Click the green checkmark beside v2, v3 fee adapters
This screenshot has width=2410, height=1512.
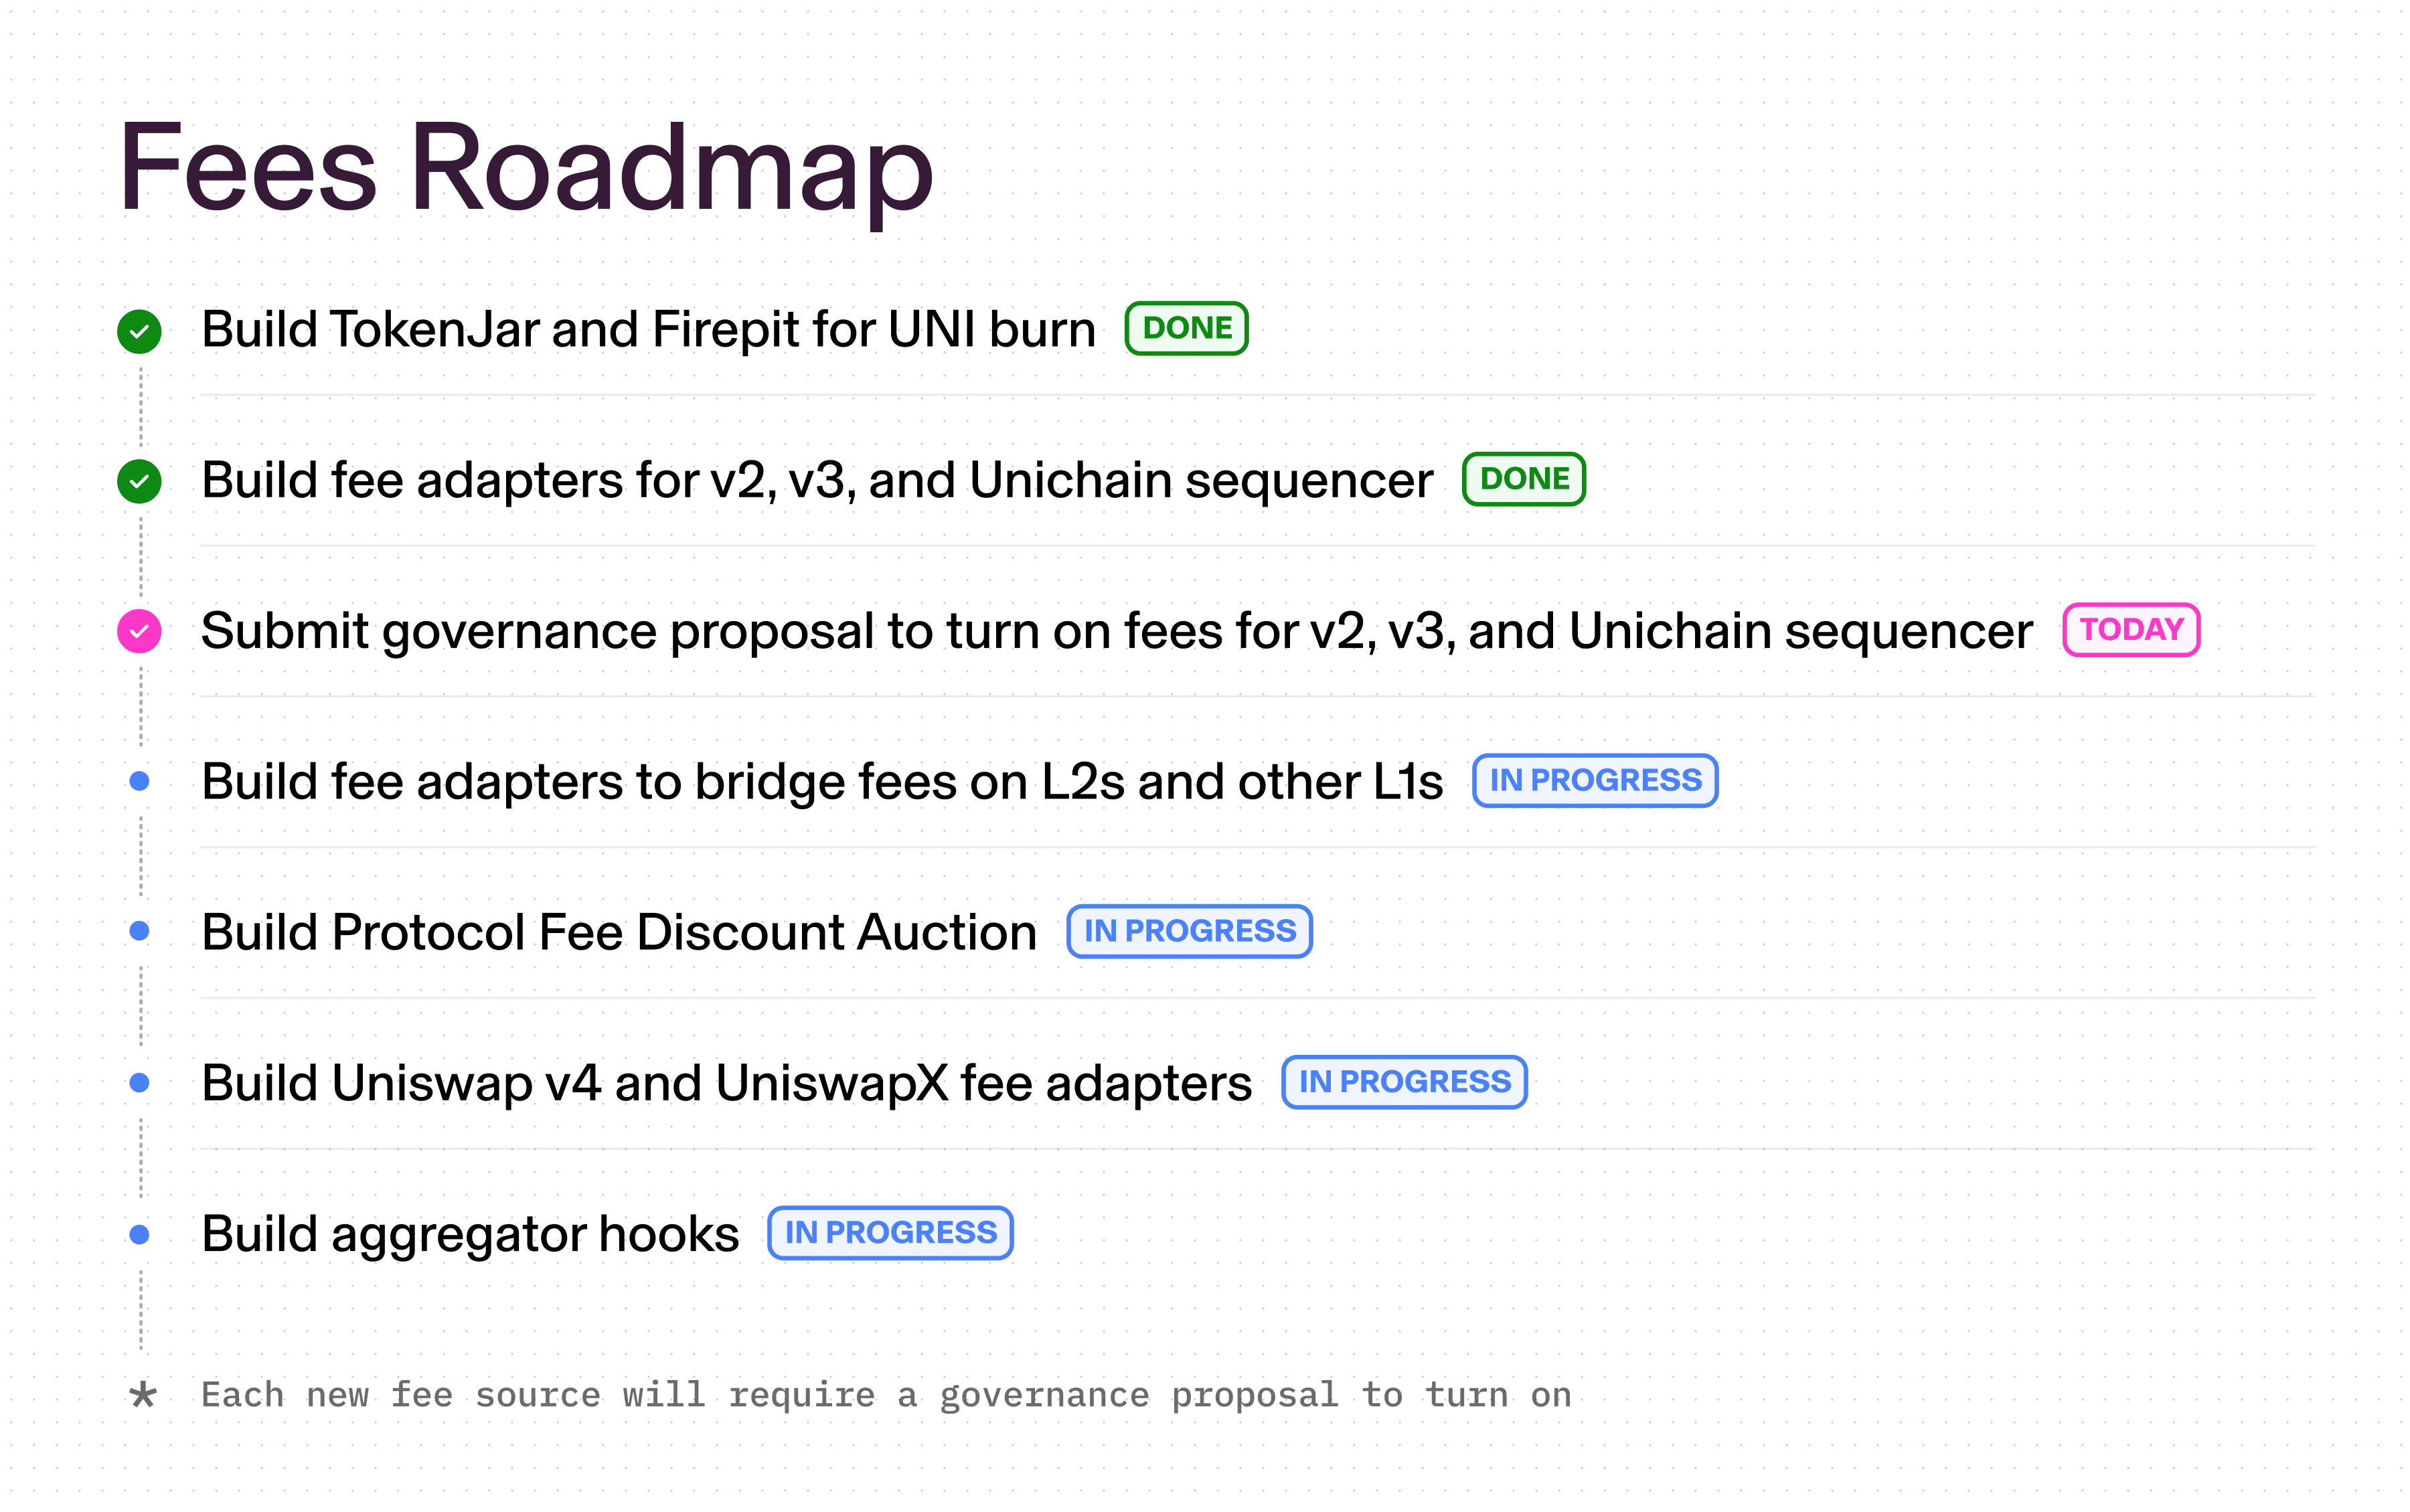pyautogui.click(x=139, y=482)
